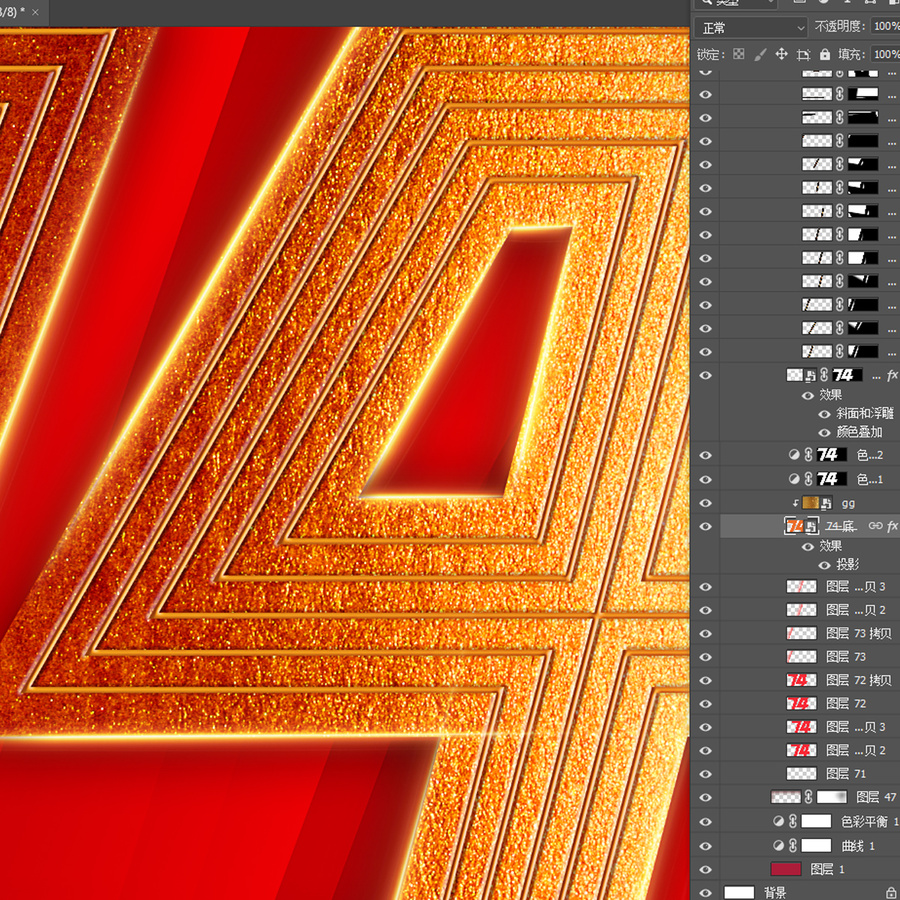
Task: Toggle visibility of 图层 1
Action: coord(705,870)
